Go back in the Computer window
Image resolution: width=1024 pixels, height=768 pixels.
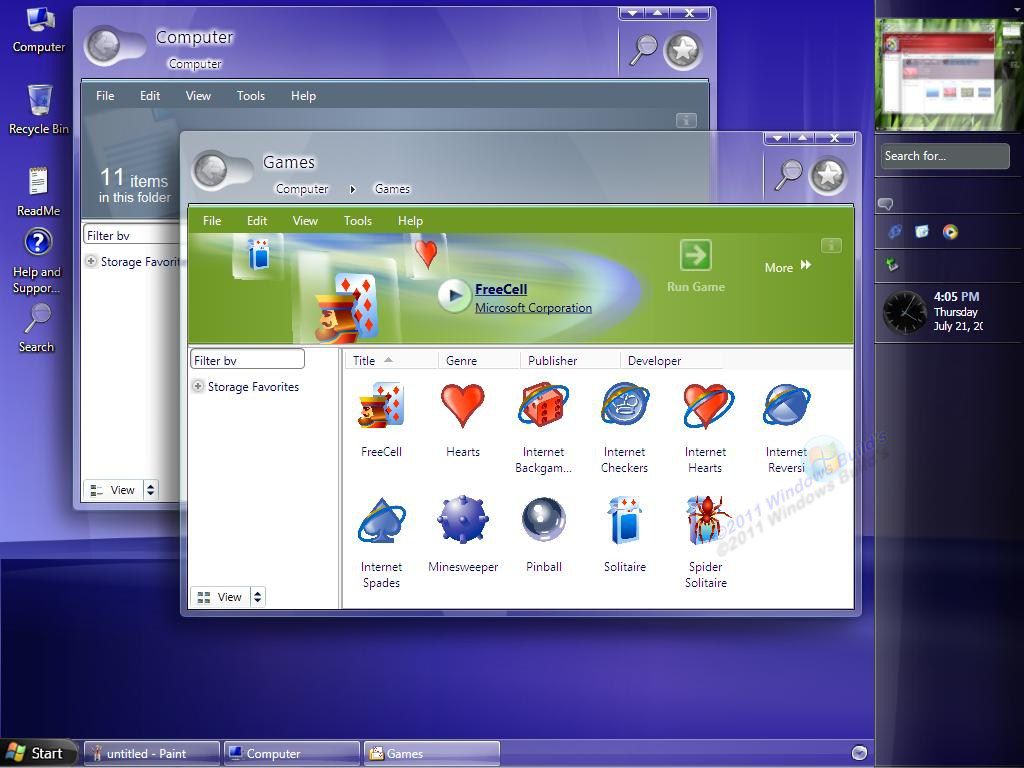[104, 45]
